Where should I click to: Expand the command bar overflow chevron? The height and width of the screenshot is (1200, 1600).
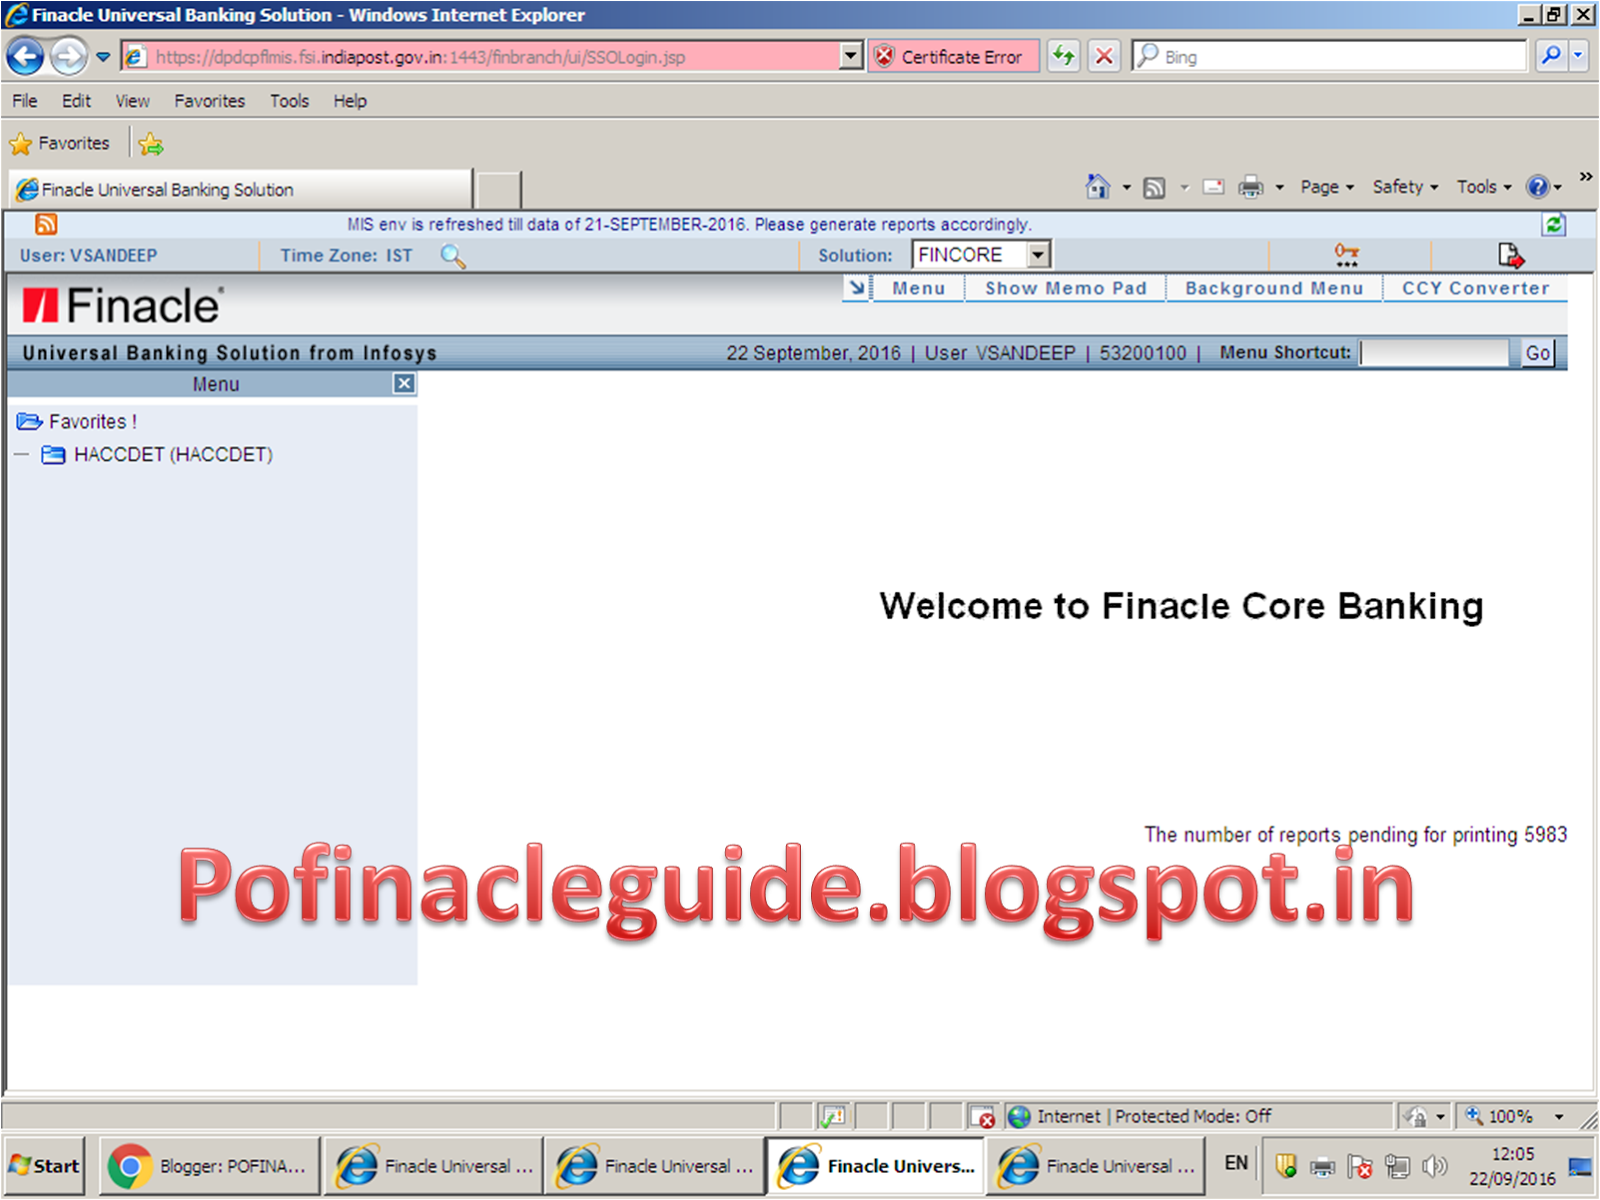pos(1586,177)
